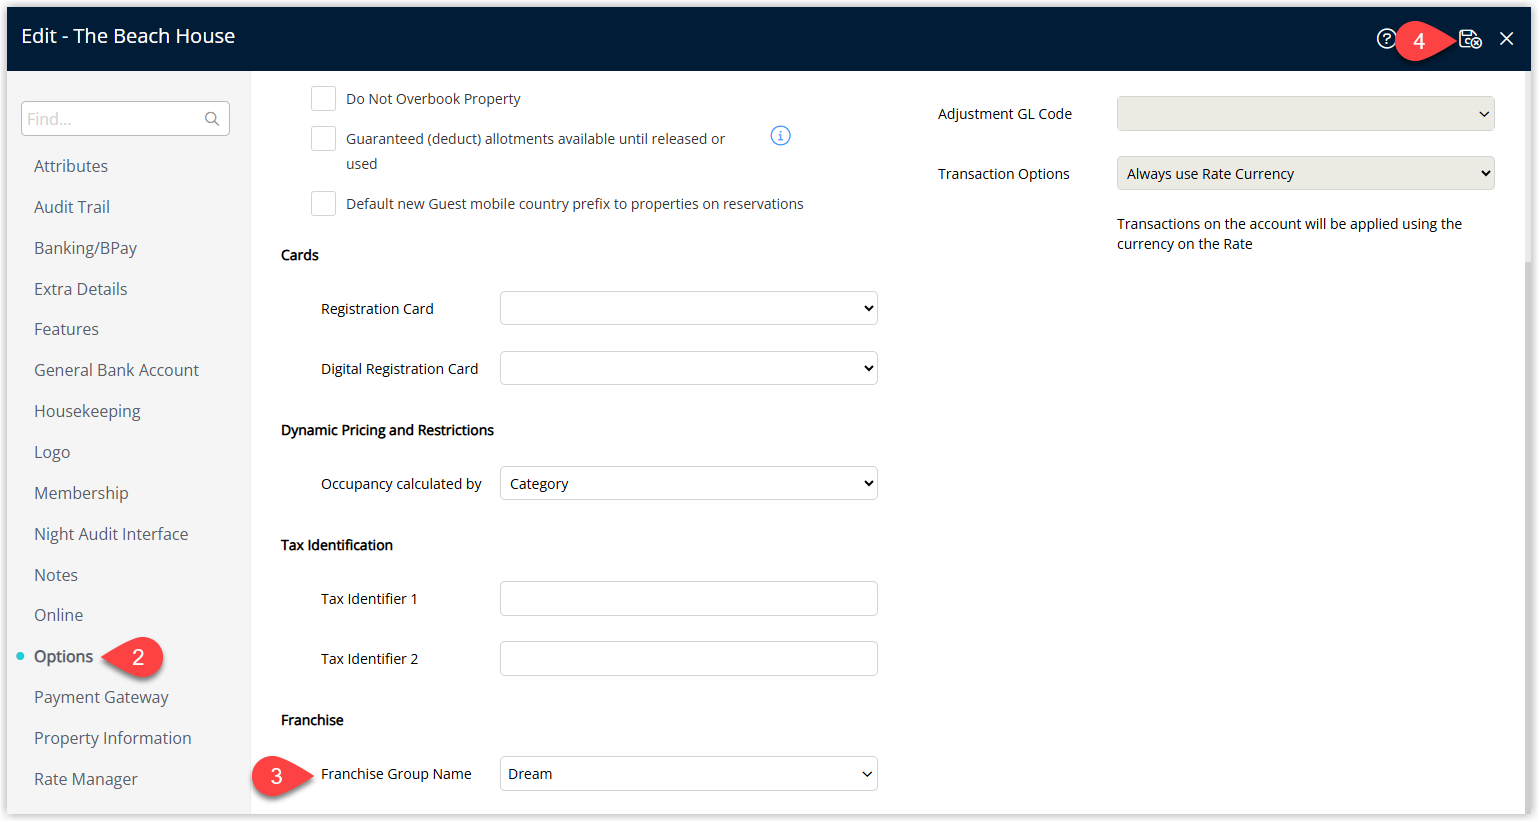
Task: Go to the Notes section
Action: click(56, 575)
